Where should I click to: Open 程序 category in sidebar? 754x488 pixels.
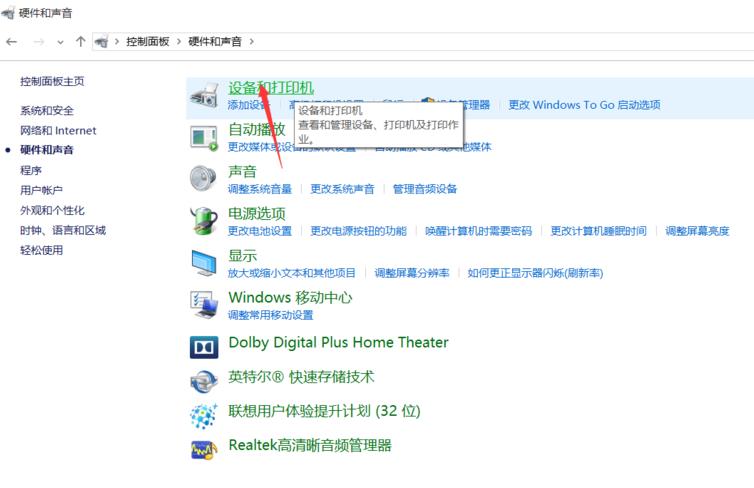click(x=31, y=170)
